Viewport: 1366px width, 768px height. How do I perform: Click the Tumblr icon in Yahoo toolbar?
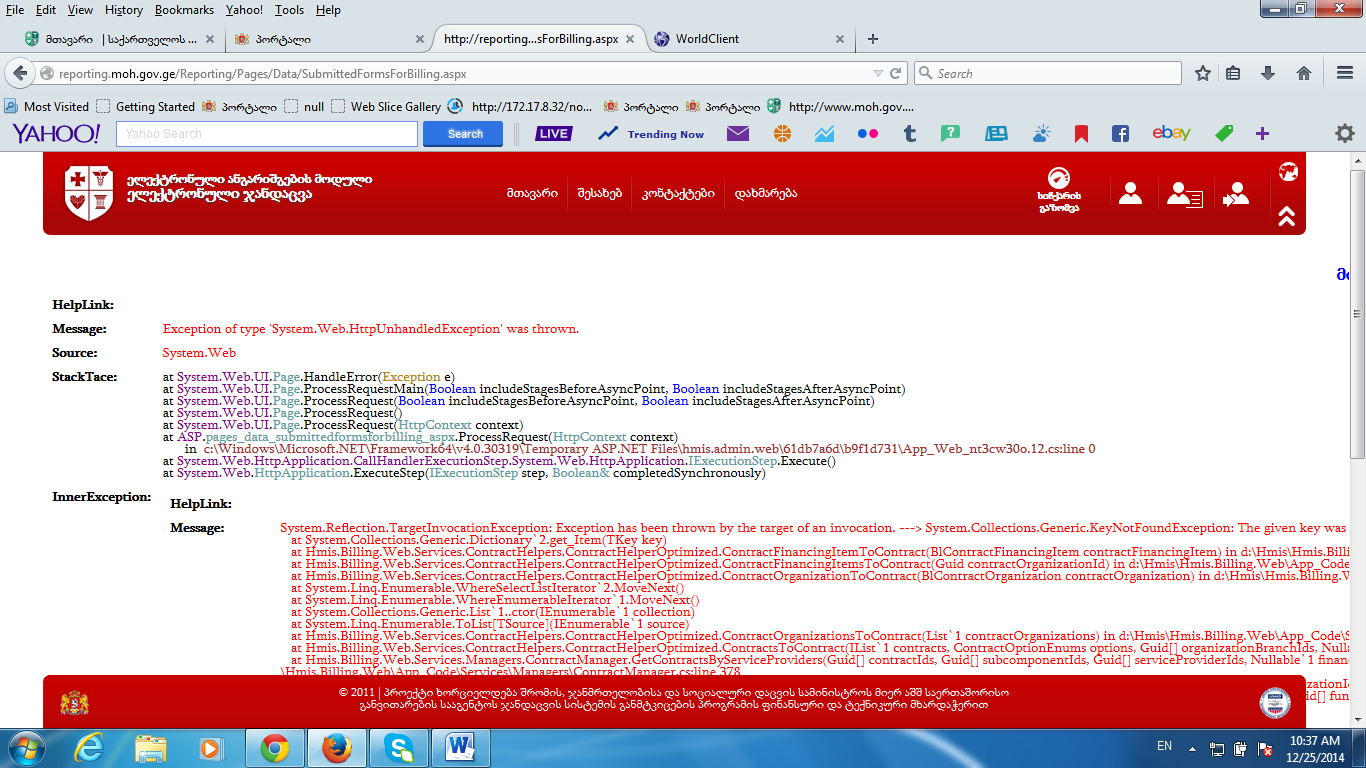point(909,134)
